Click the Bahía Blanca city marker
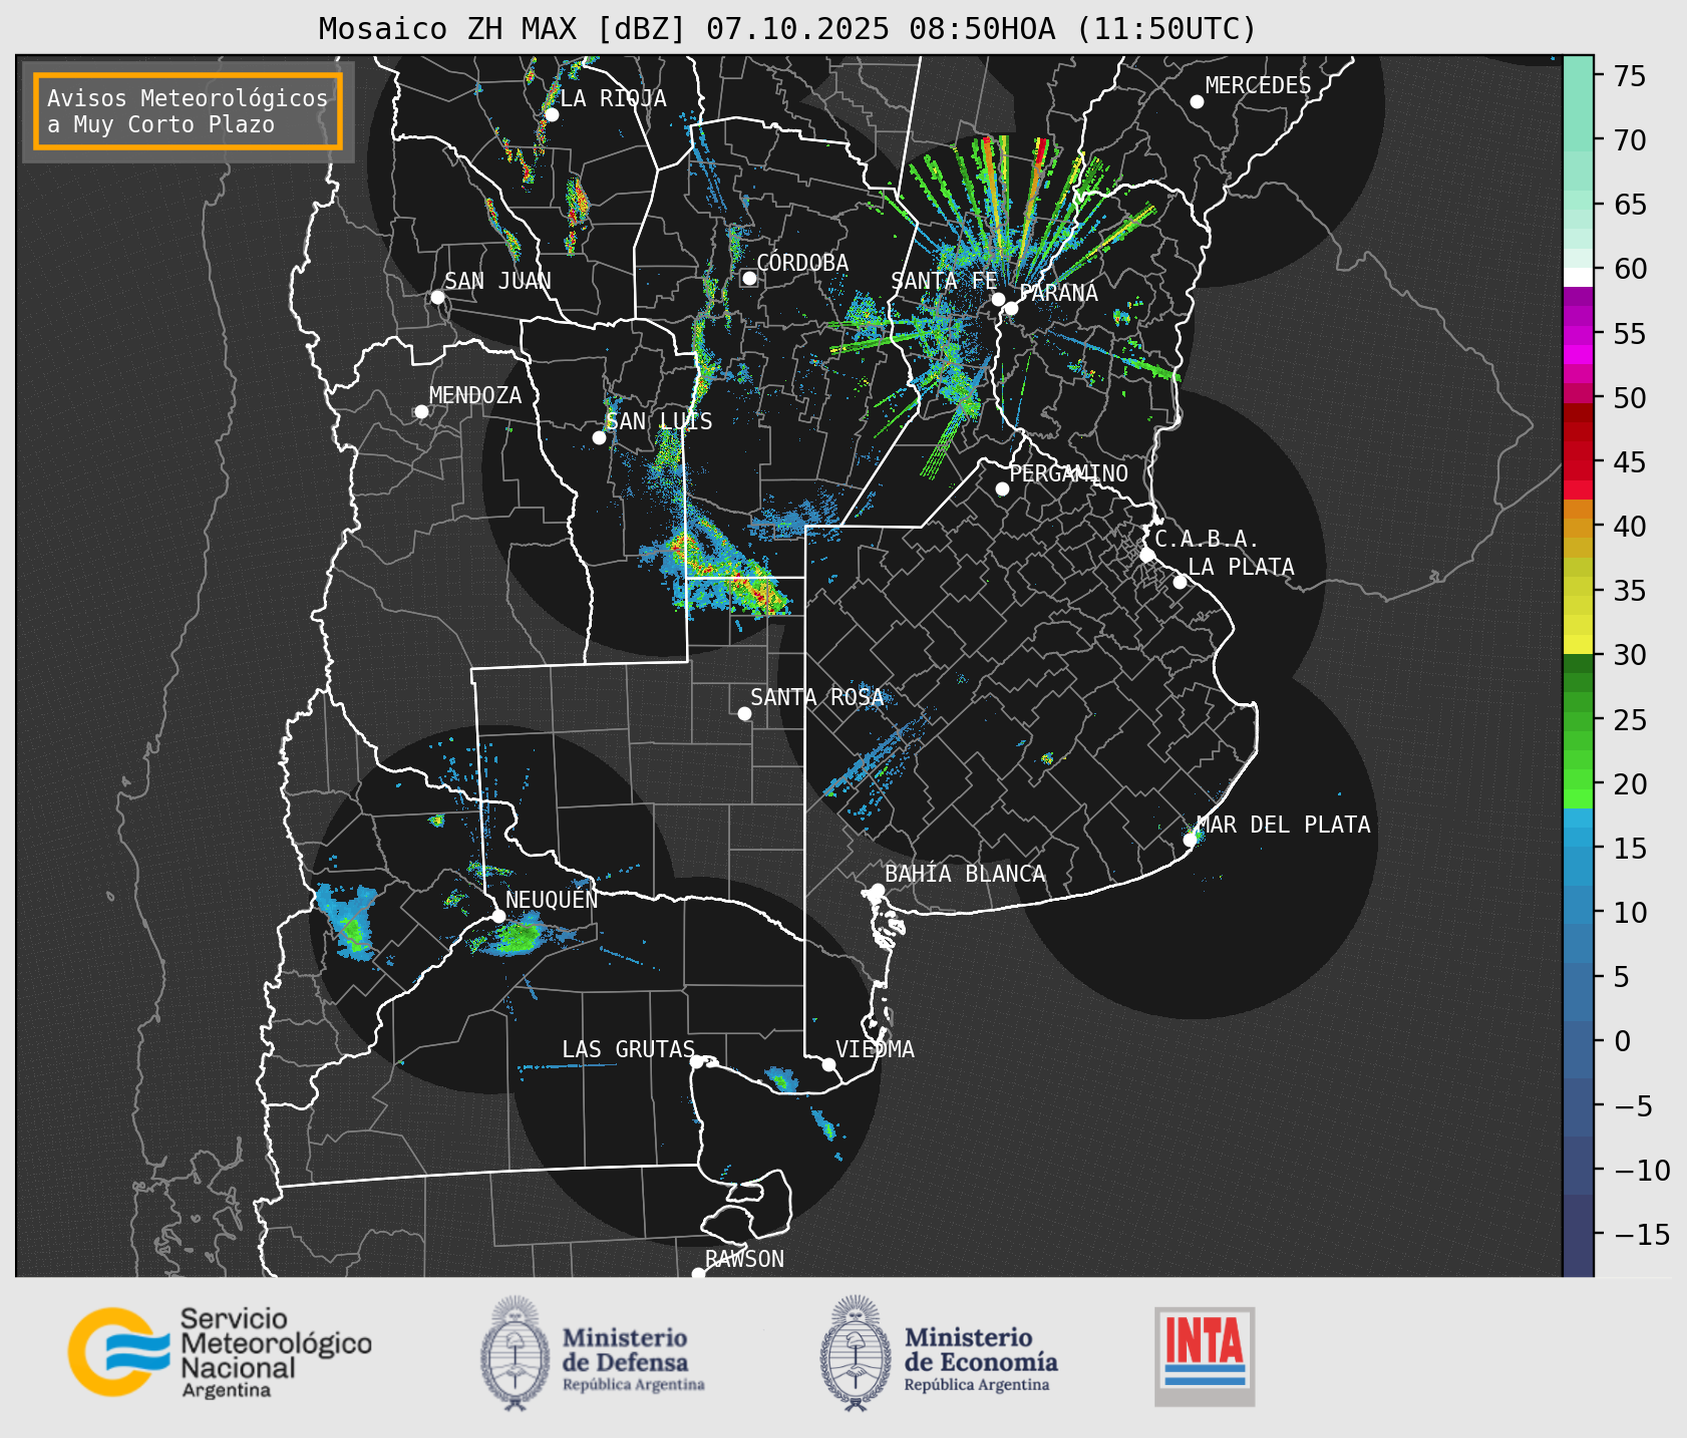 click(x=877, y=890)
